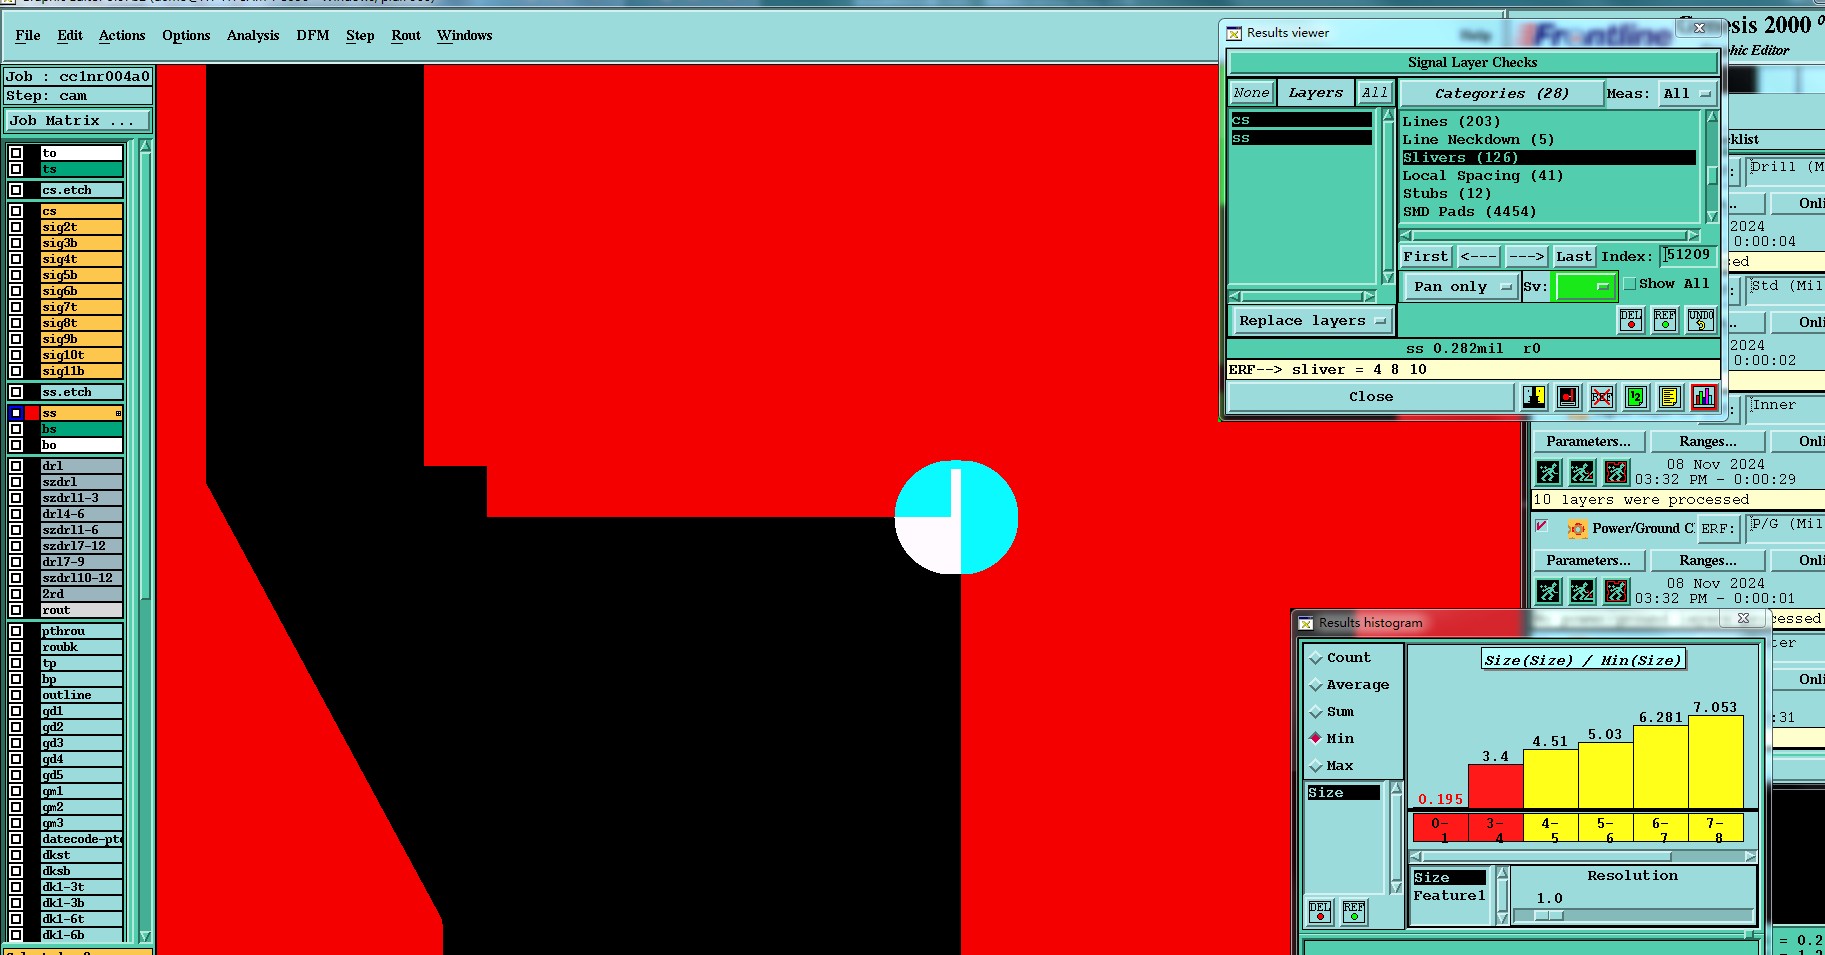Viewport: 1825px width, 955px height.
Task: Click Close in Results viewer
Action: click(1371, 397)
